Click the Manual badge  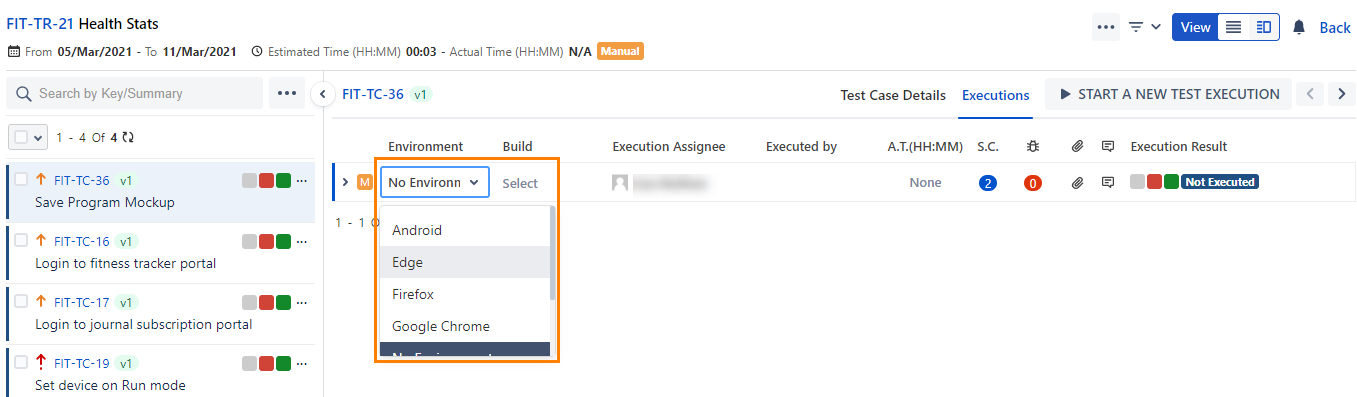tap(620, 51)
